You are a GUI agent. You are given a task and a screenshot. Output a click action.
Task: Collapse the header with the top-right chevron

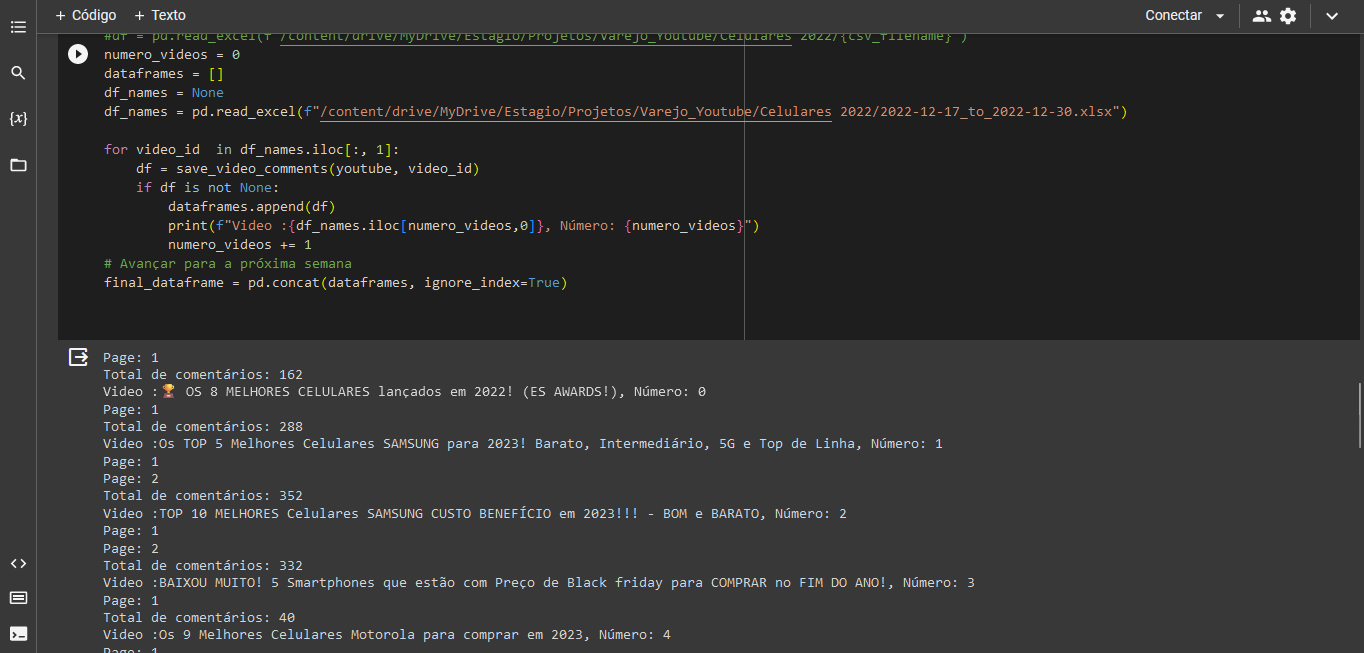pos(1332,16)
